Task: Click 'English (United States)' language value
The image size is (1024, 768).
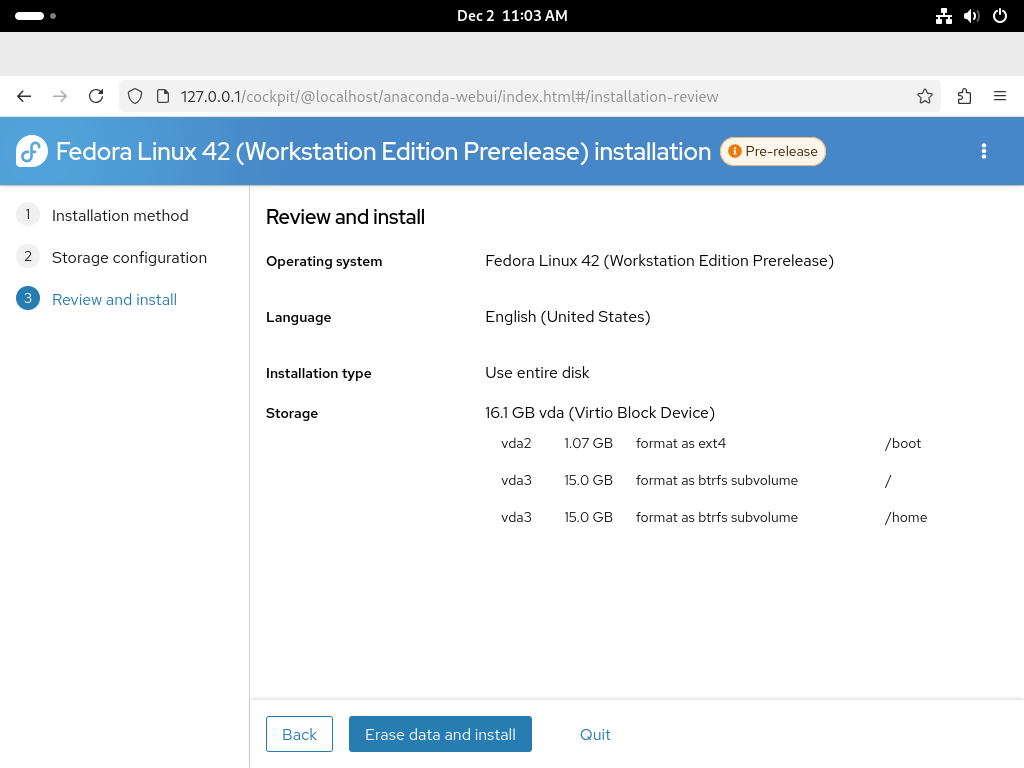Action: point(568,317)
